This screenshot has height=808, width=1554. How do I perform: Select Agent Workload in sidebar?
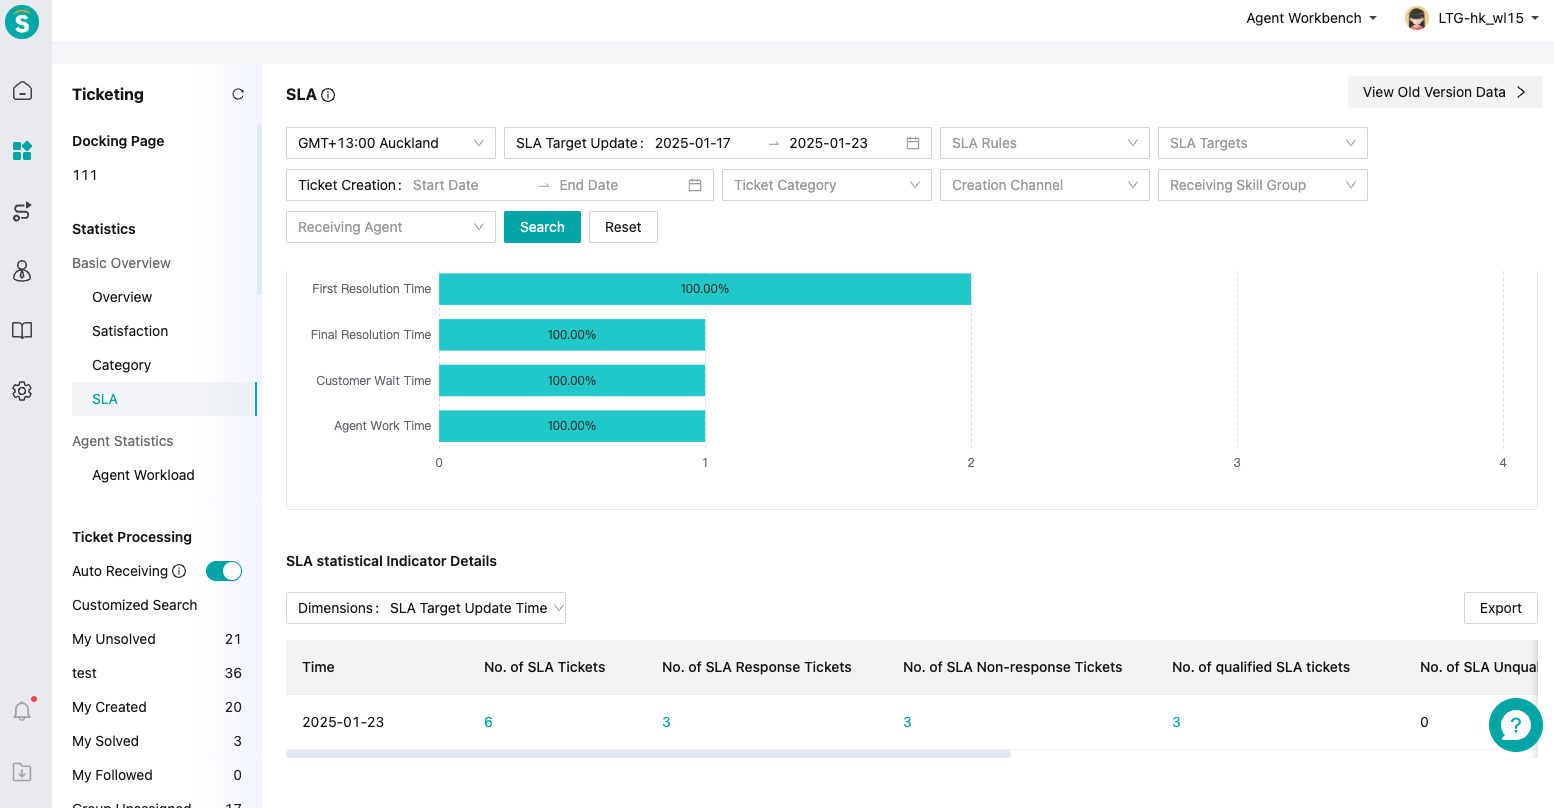point(143,475)
